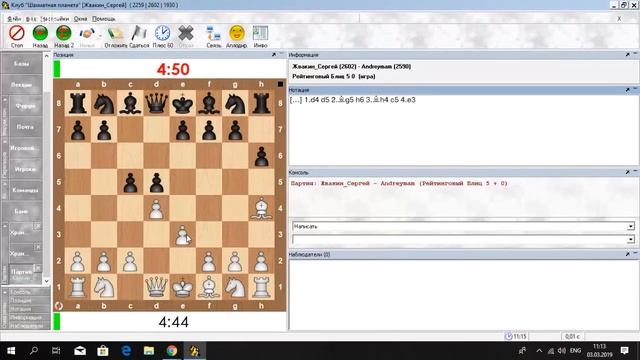
Task: Open the Игроки sidebar section
Action: pyautogui.click(x=25, y=169)
